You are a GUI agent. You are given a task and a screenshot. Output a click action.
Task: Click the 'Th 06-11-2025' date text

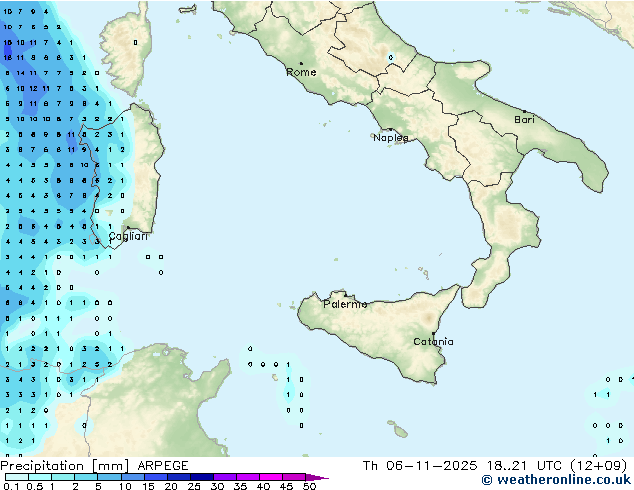pyautogui.click(x=420, y=466)
